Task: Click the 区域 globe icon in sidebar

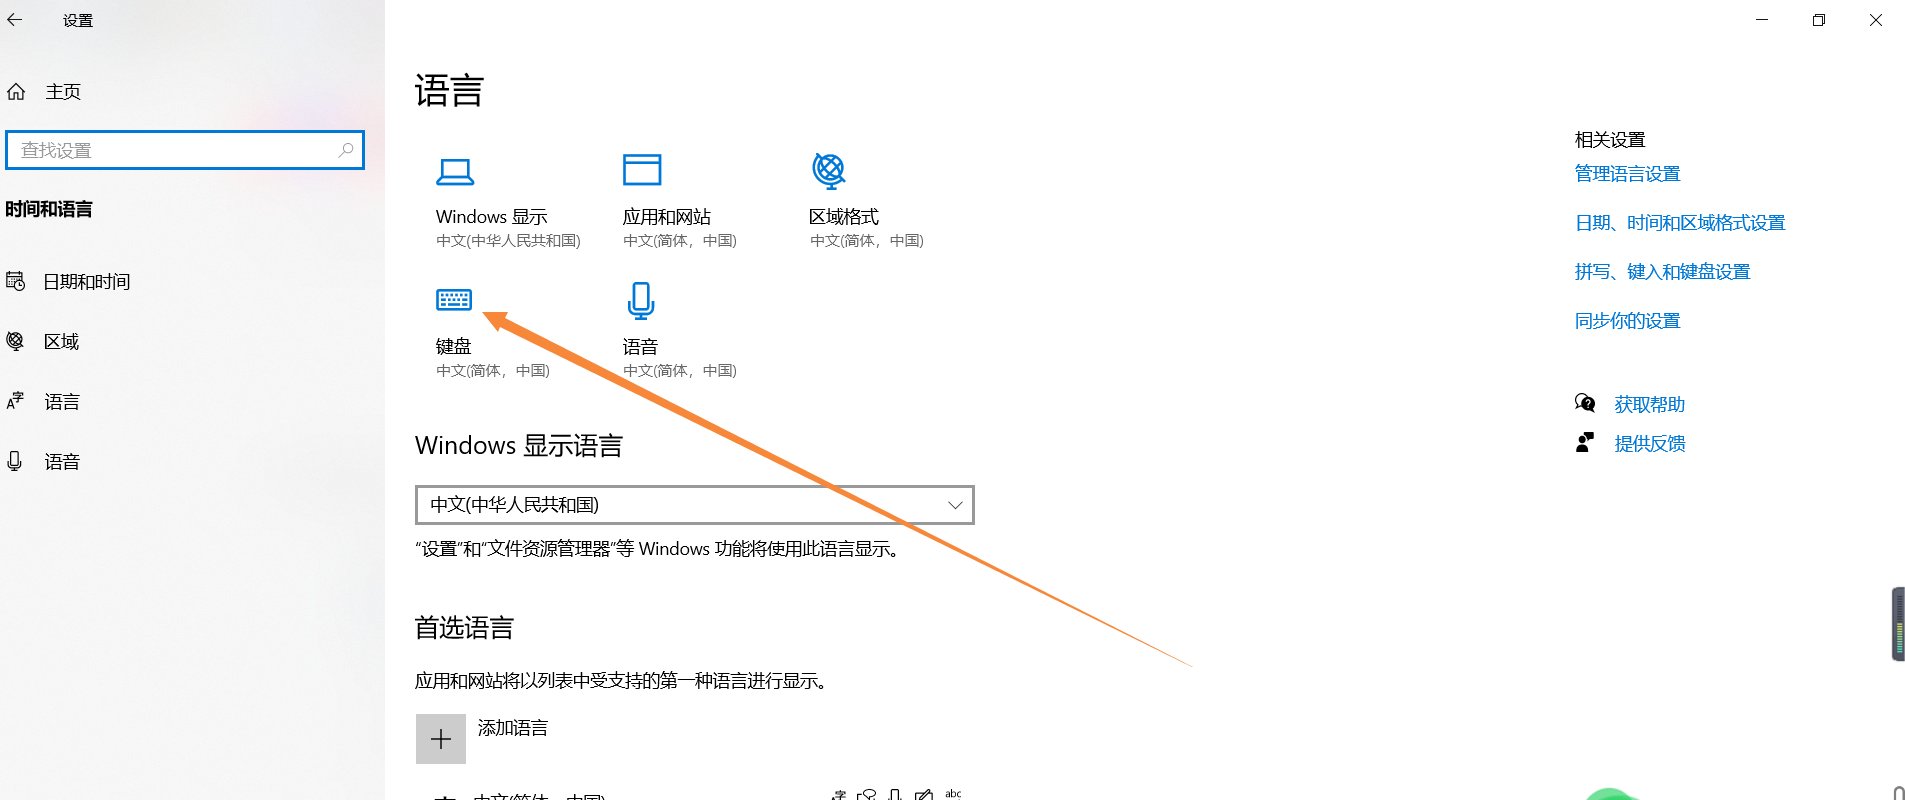Action: pyautogui.click(x=15, y=341)
